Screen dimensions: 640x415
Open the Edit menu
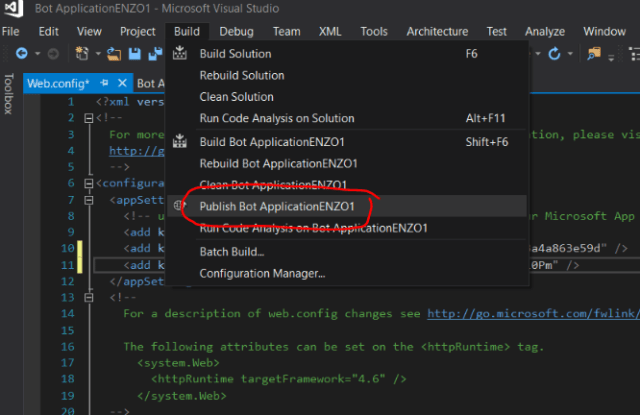(49, 31)
